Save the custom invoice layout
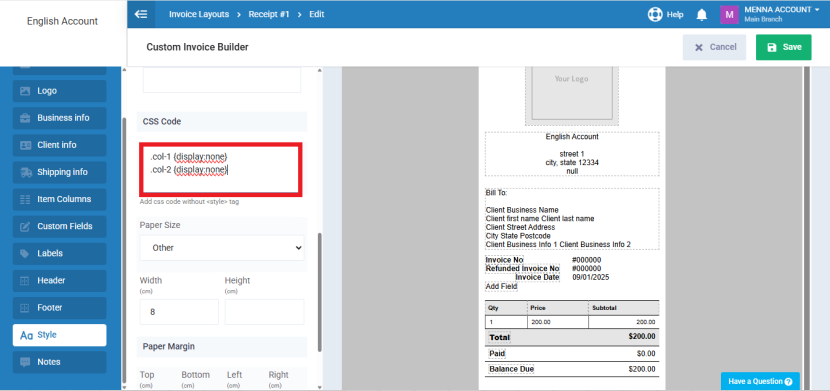 [783, 47]
